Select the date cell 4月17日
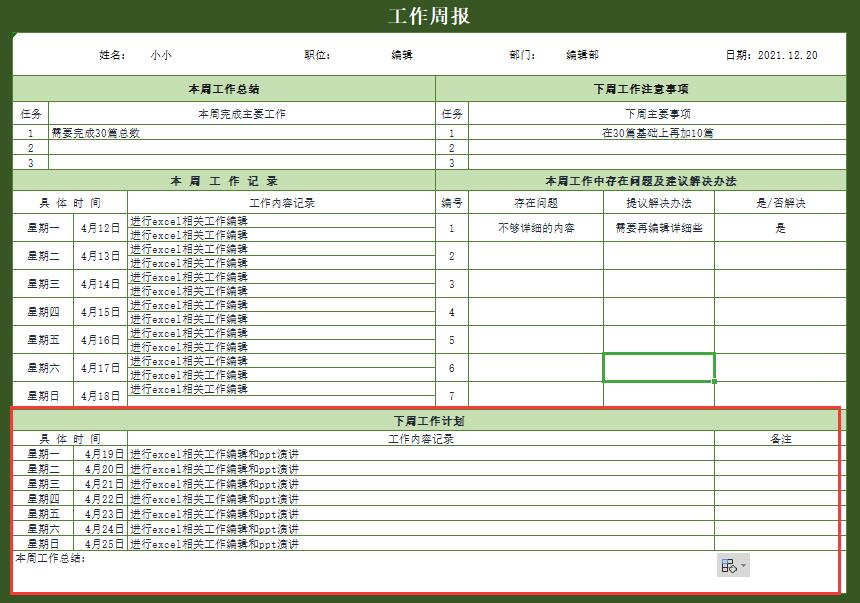This screenshot has height=603, width=860. (100, 368)
